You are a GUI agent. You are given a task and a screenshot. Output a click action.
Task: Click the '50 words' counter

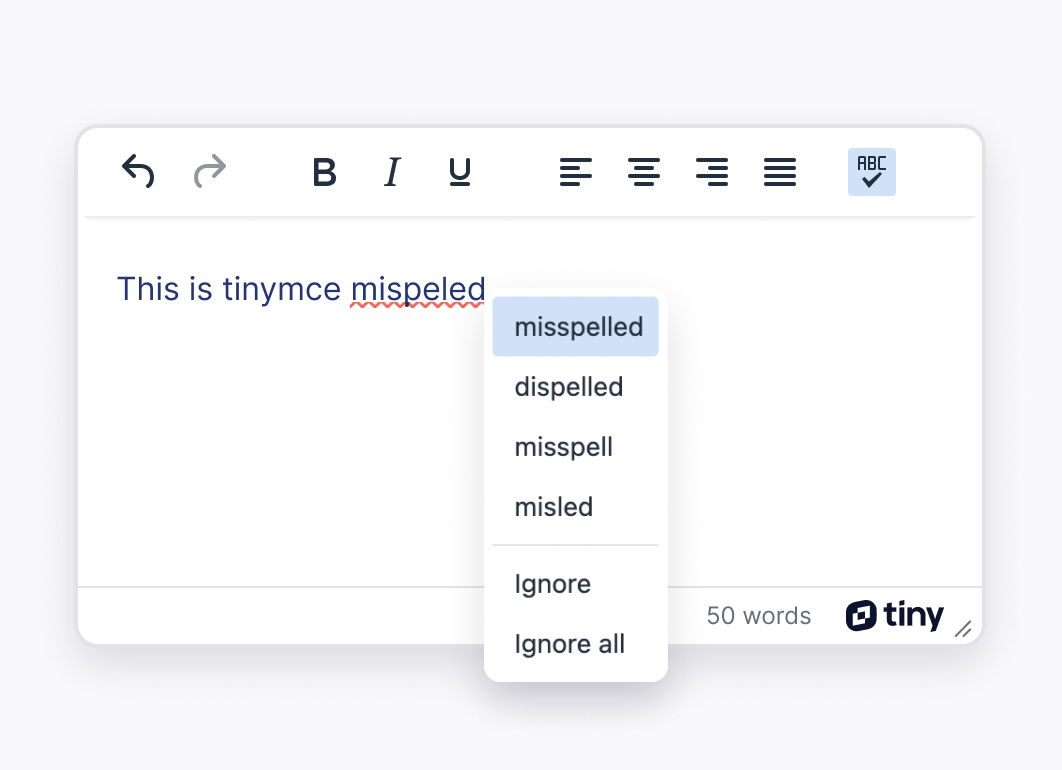tap(757, 616)
